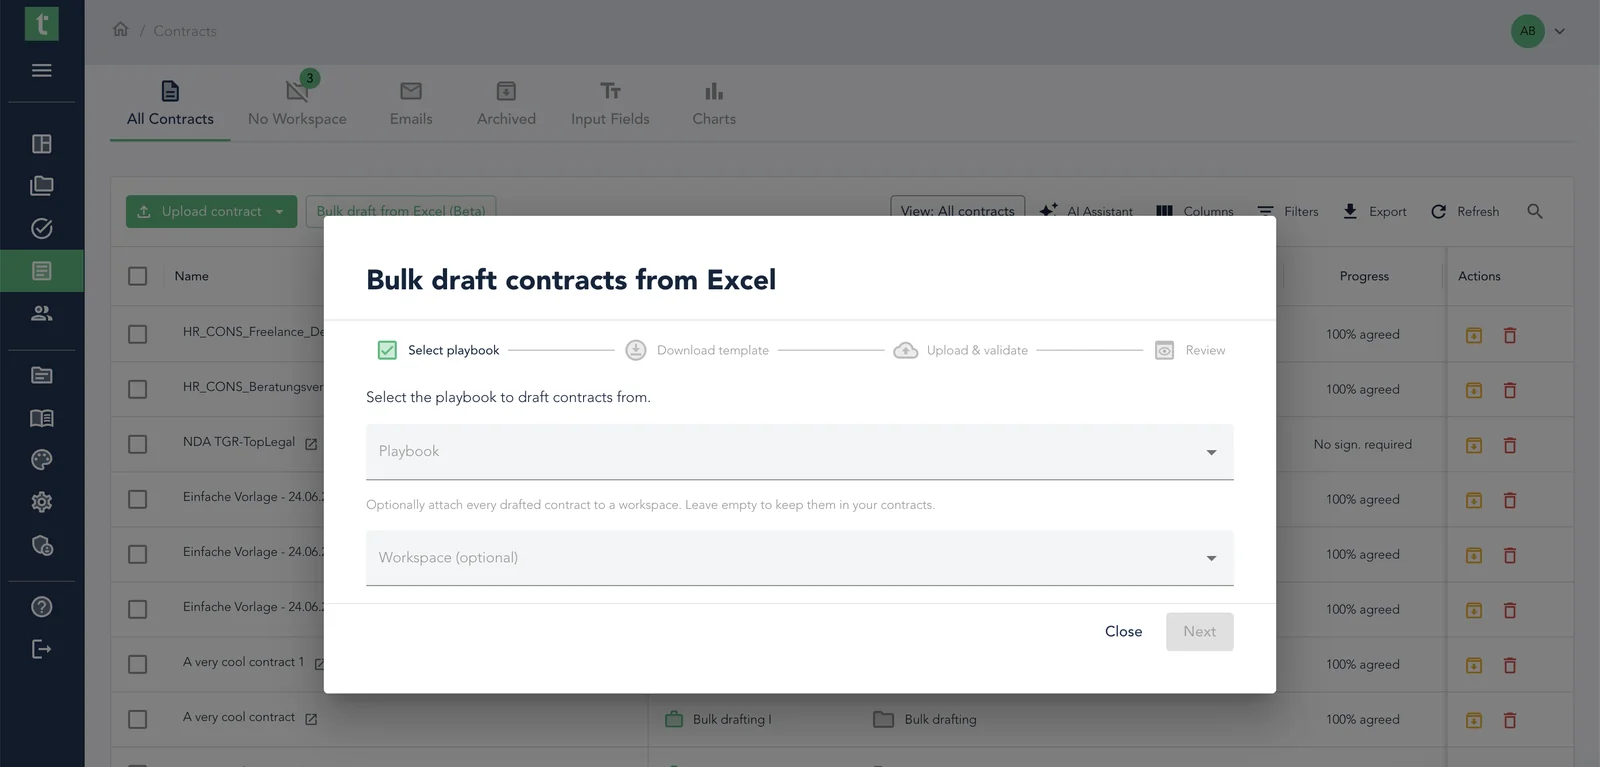The height and width of the screenshot is (767, 1600).
Task: Toggle the select-all checkbox beside Name
Action: coord(138,276)
